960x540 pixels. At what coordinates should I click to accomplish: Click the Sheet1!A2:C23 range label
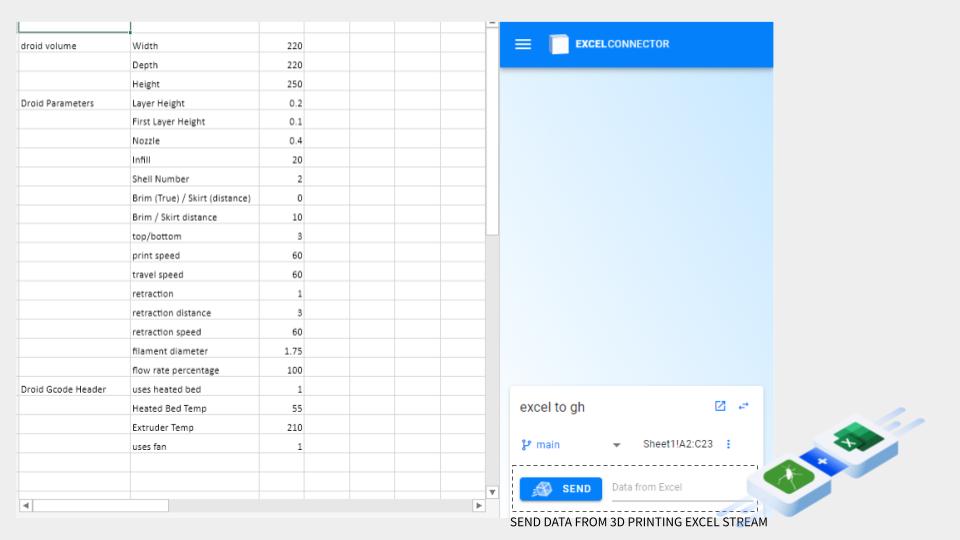[x=678, y=444]
